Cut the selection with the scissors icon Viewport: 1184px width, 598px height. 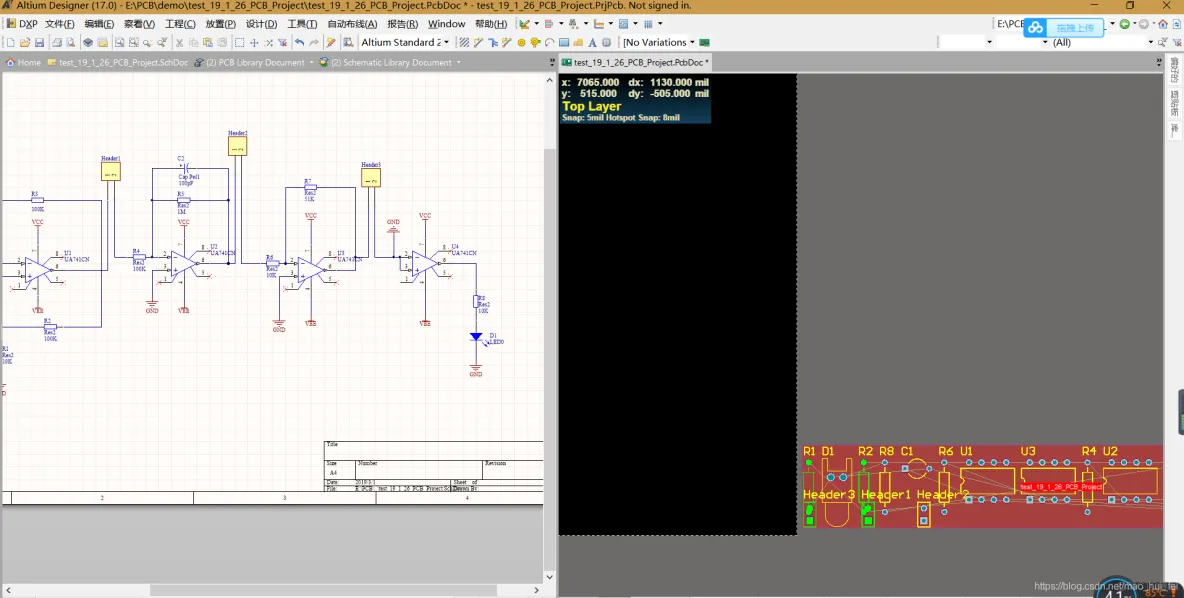[179, 42]
